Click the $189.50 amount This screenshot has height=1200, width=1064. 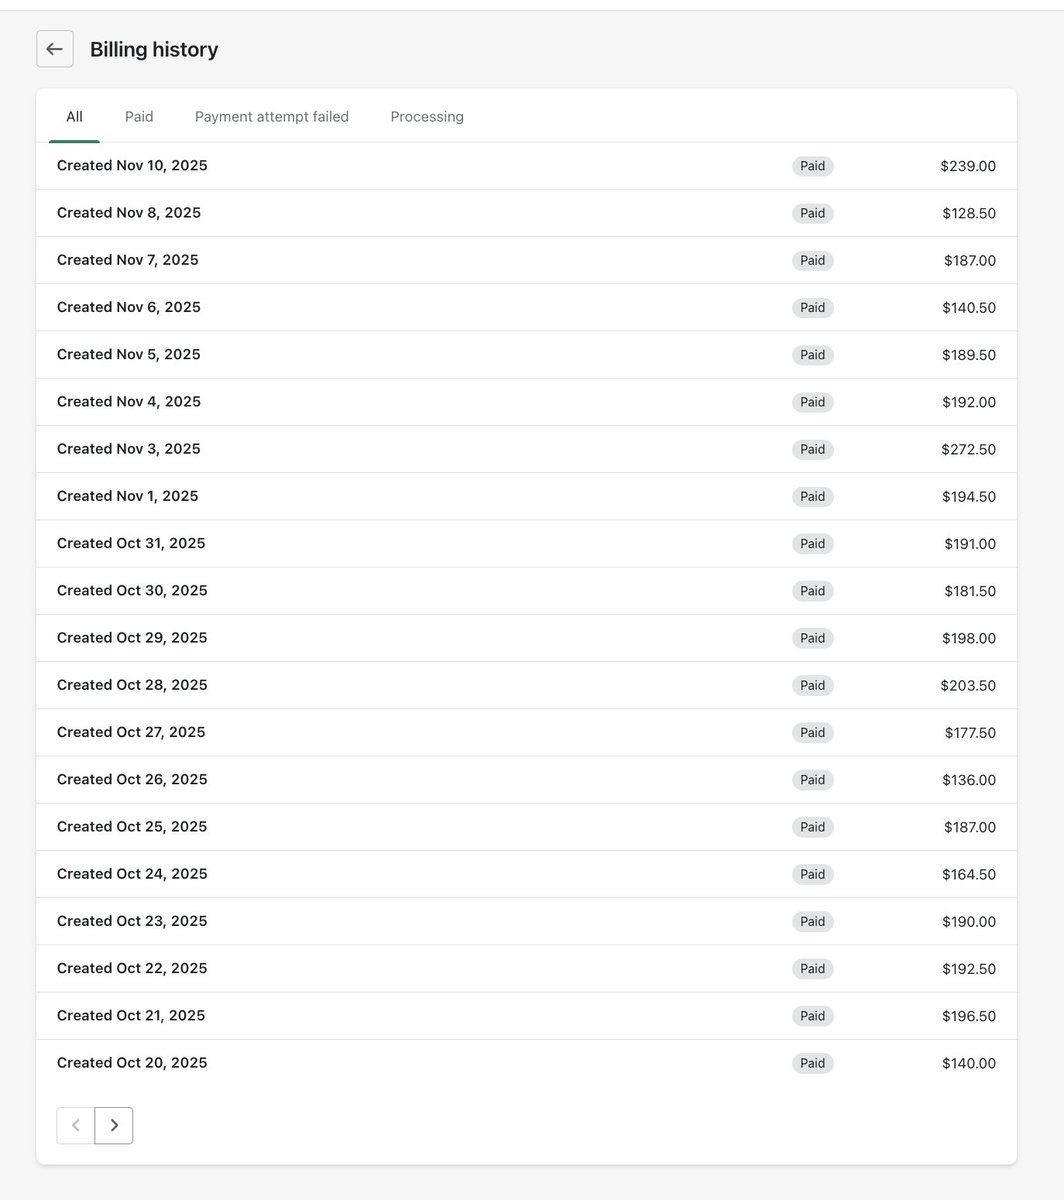tap(970, 355)
